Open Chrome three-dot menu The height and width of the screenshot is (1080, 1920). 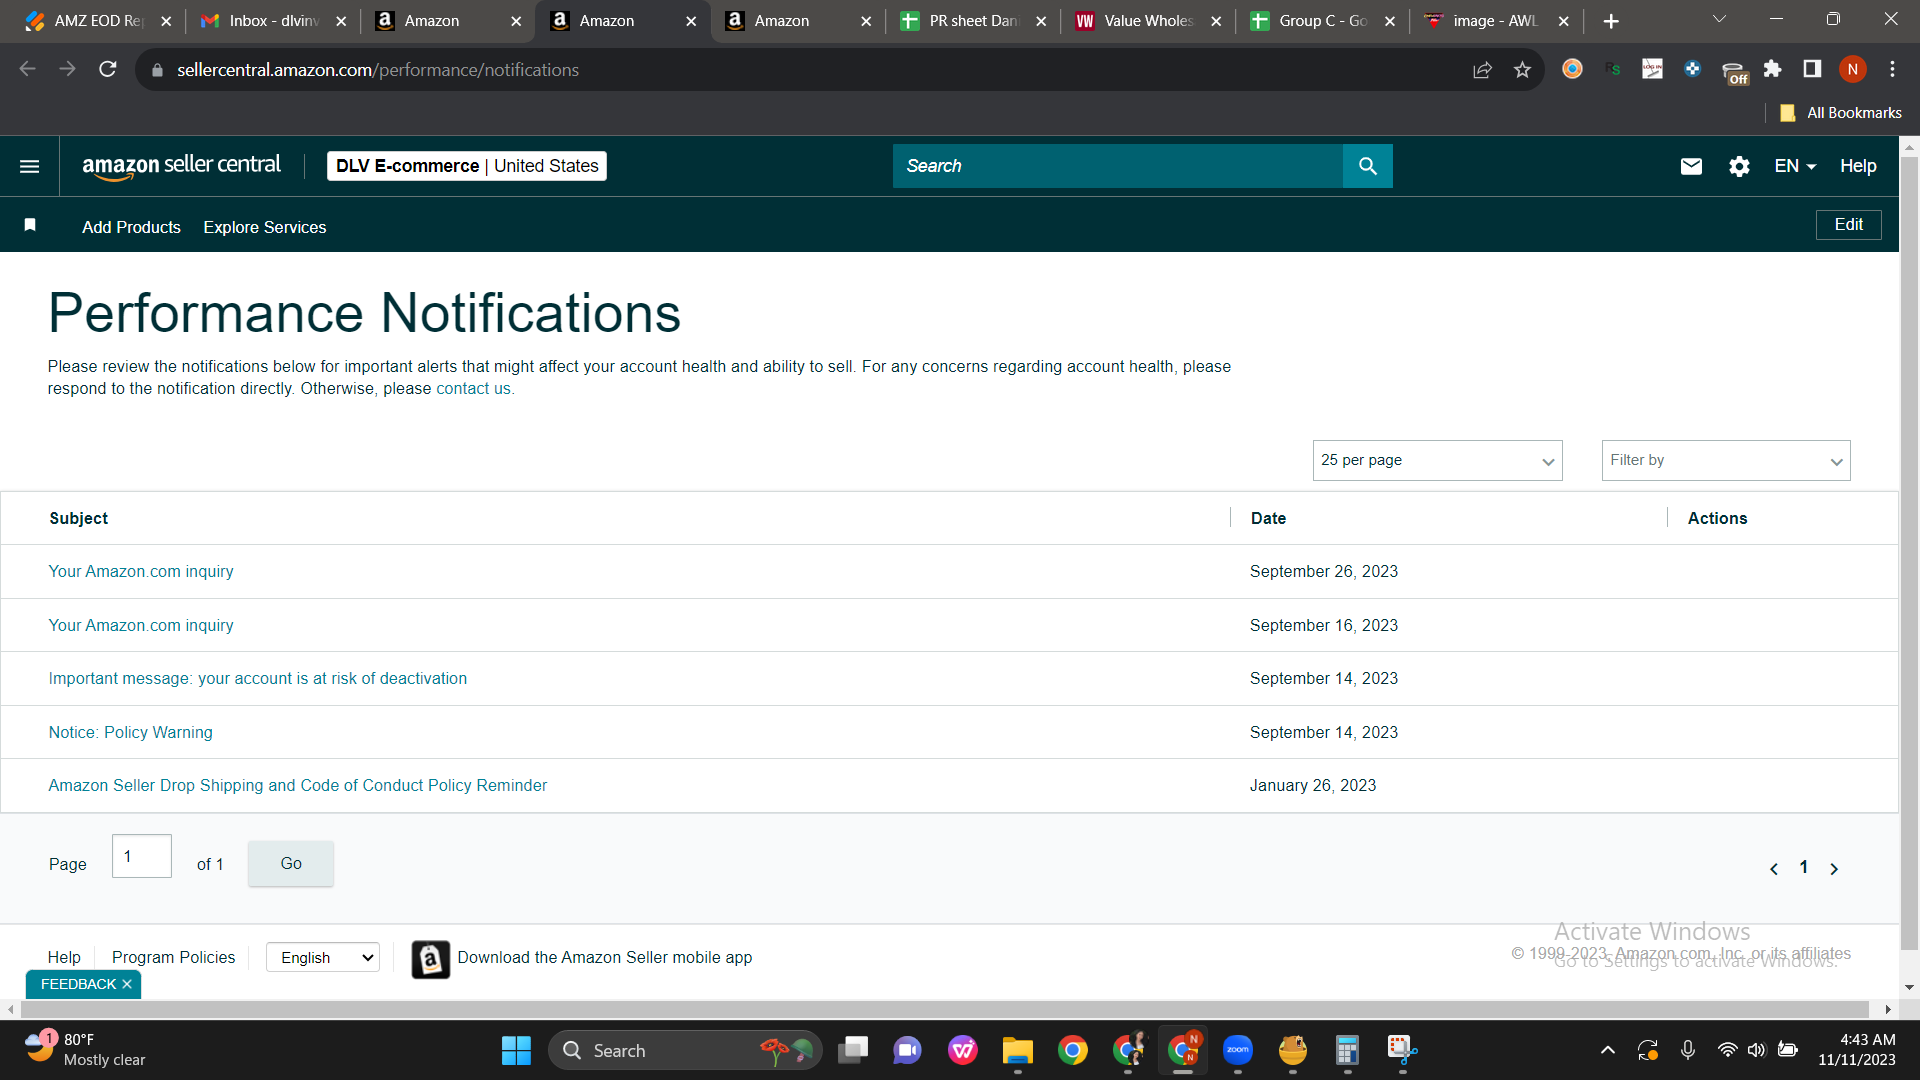(1892, 69)
